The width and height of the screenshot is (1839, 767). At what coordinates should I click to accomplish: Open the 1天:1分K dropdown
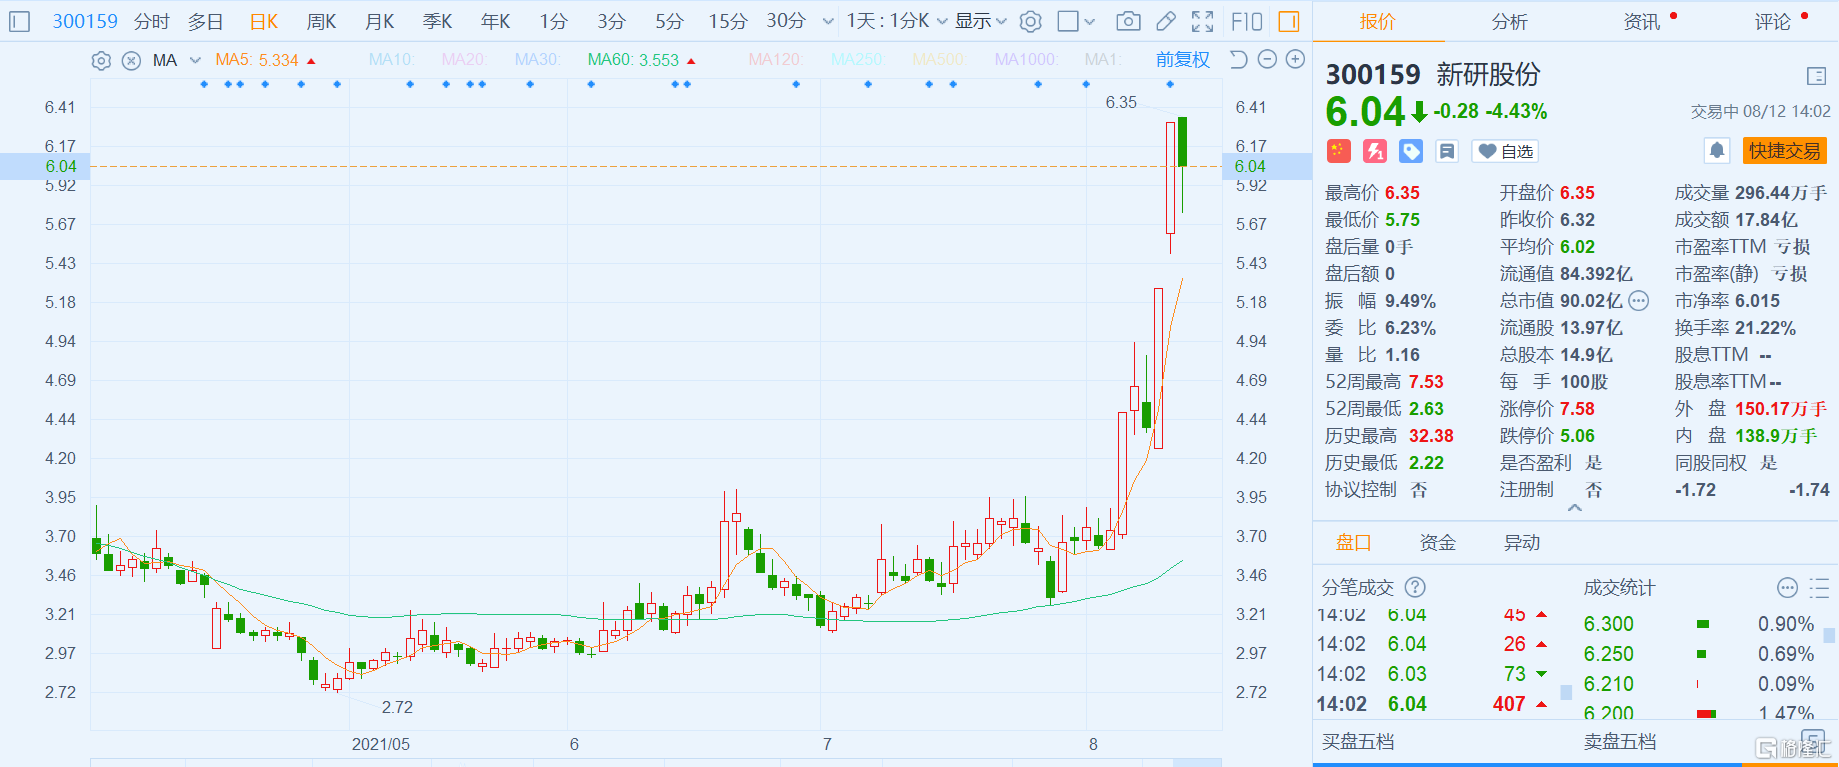897,21
